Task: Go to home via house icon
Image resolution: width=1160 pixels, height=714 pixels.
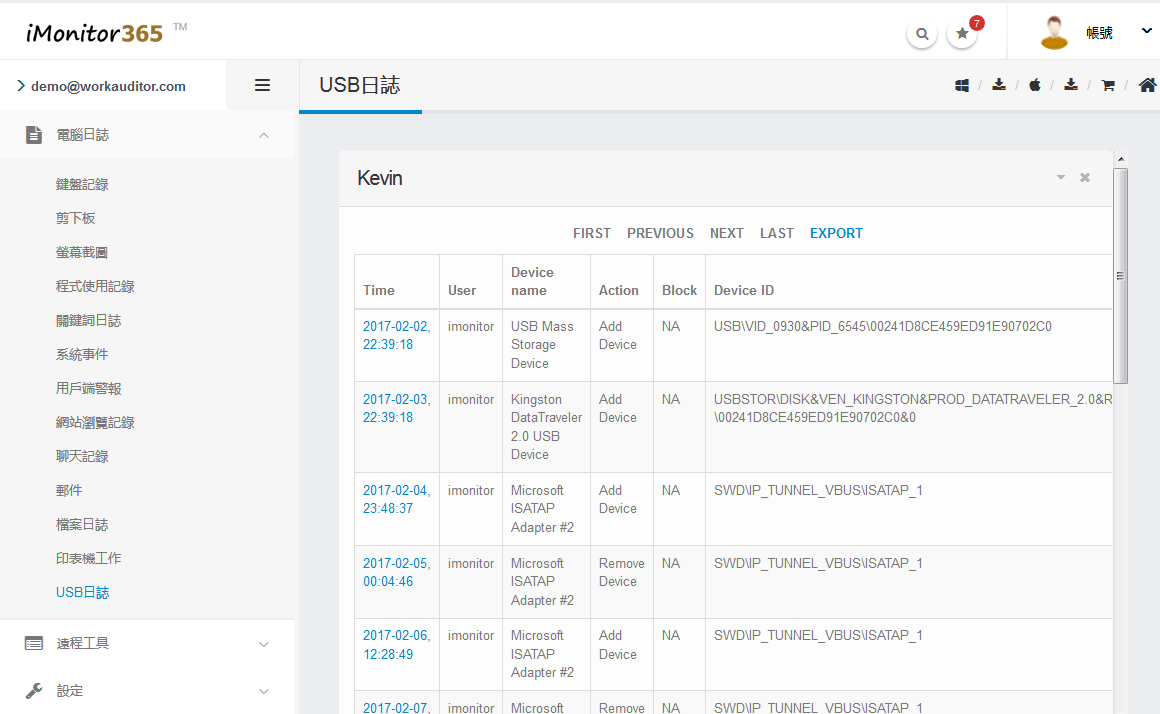Action: point(1147,86)
